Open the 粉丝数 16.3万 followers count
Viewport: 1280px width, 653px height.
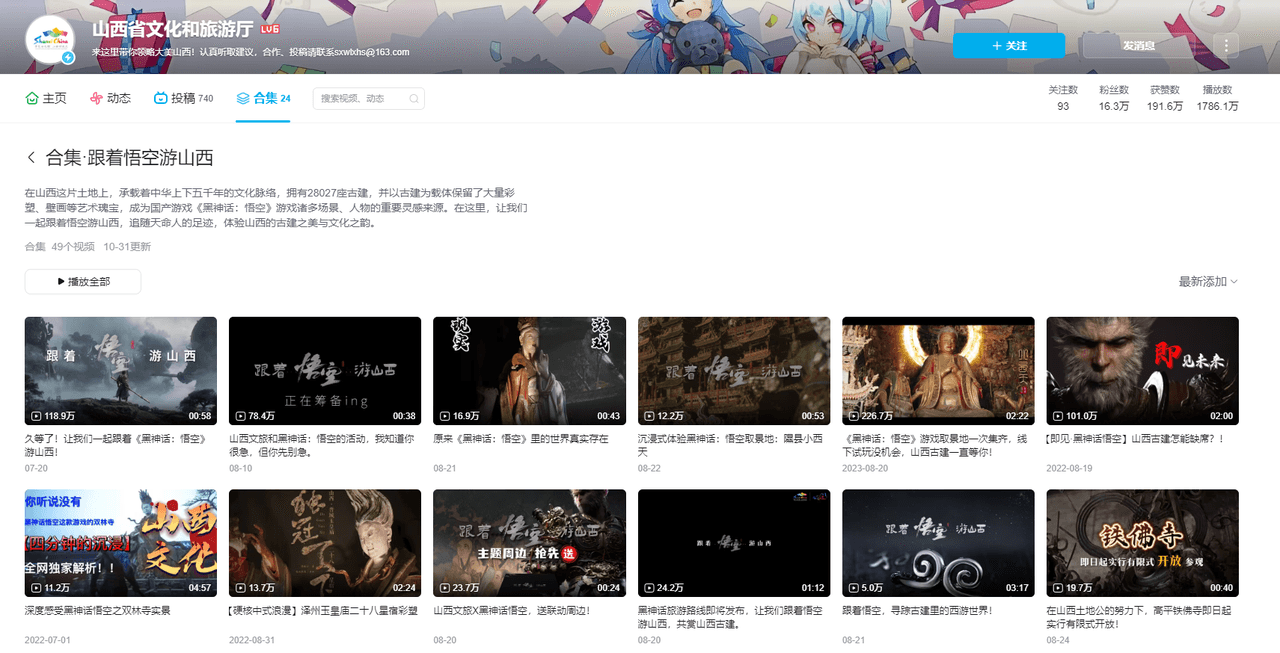[1112, 98]
